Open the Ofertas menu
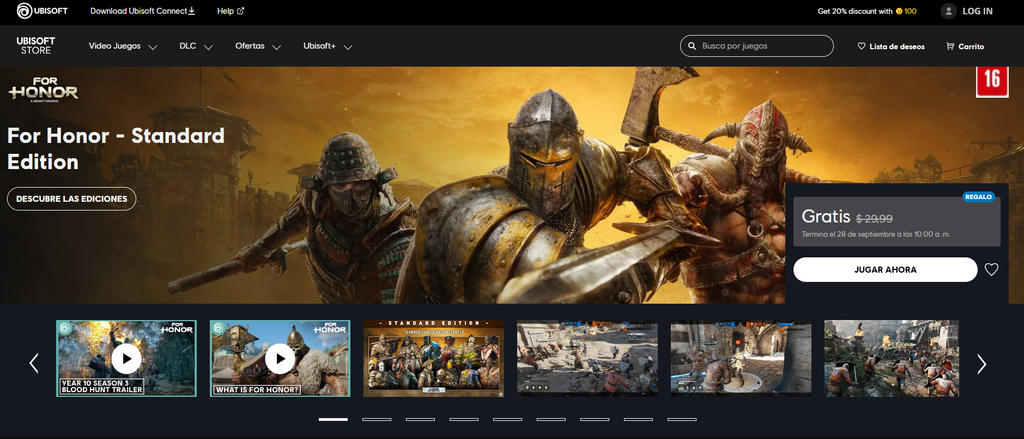This screenshot has width=1024, height=439. pyautogui.click(x=250, y=46)
